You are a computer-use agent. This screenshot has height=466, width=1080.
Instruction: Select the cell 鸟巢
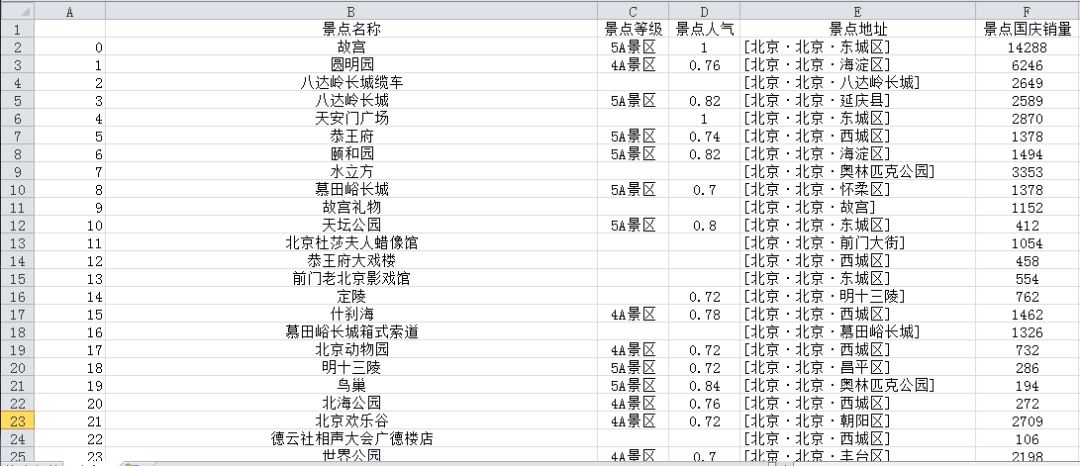[x=351, y=385]
